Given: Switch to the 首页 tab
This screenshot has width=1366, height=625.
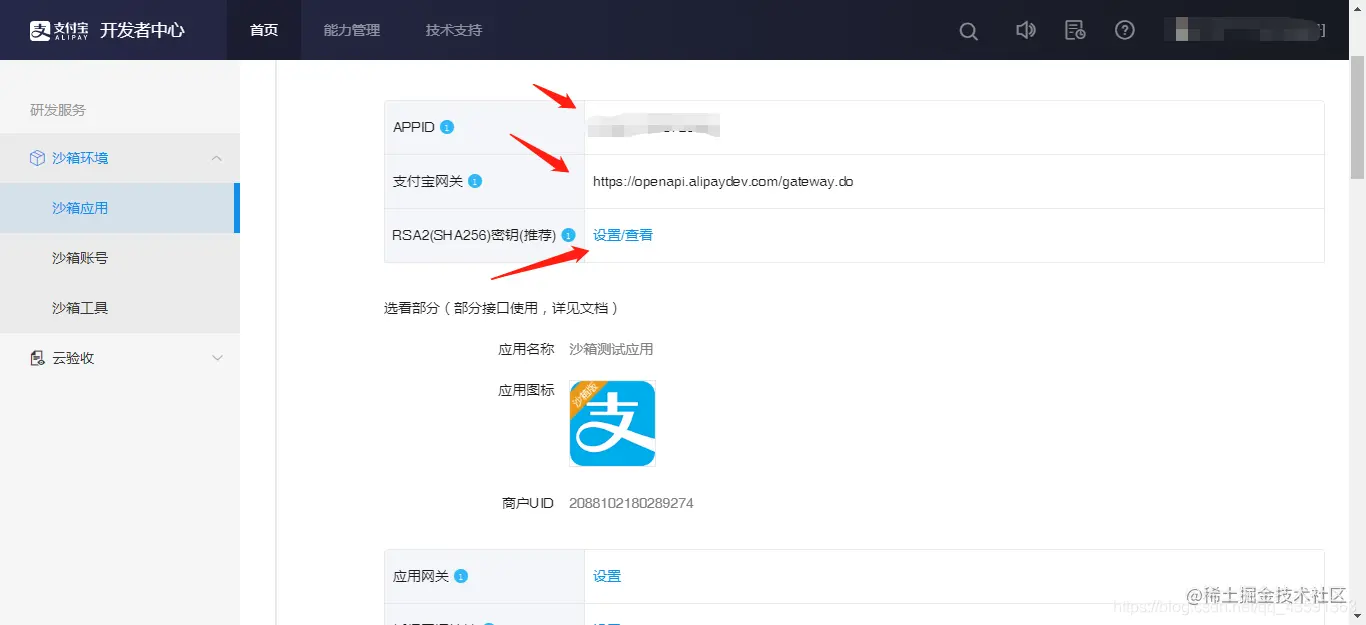Looking at the screenshot, I should pyautogui.click(x=264, y=30).
